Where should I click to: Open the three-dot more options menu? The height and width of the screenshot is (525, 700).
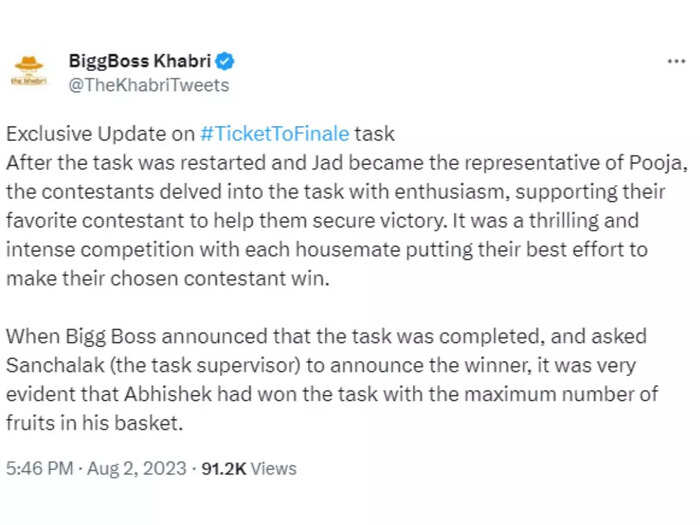tap(676, 61)
